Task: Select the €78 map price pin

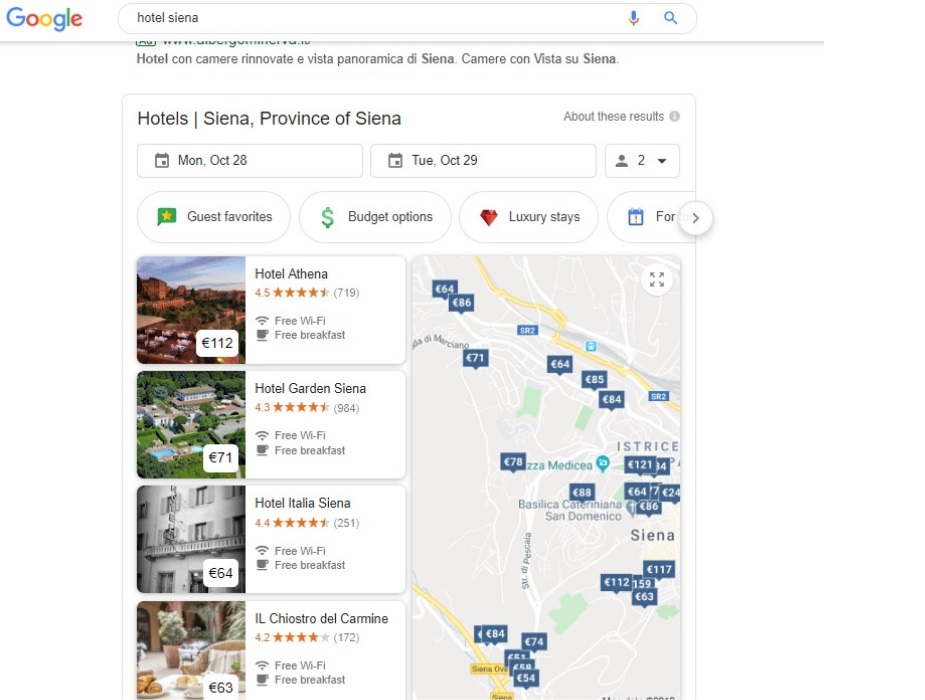Action: click(x=513, y=462)
